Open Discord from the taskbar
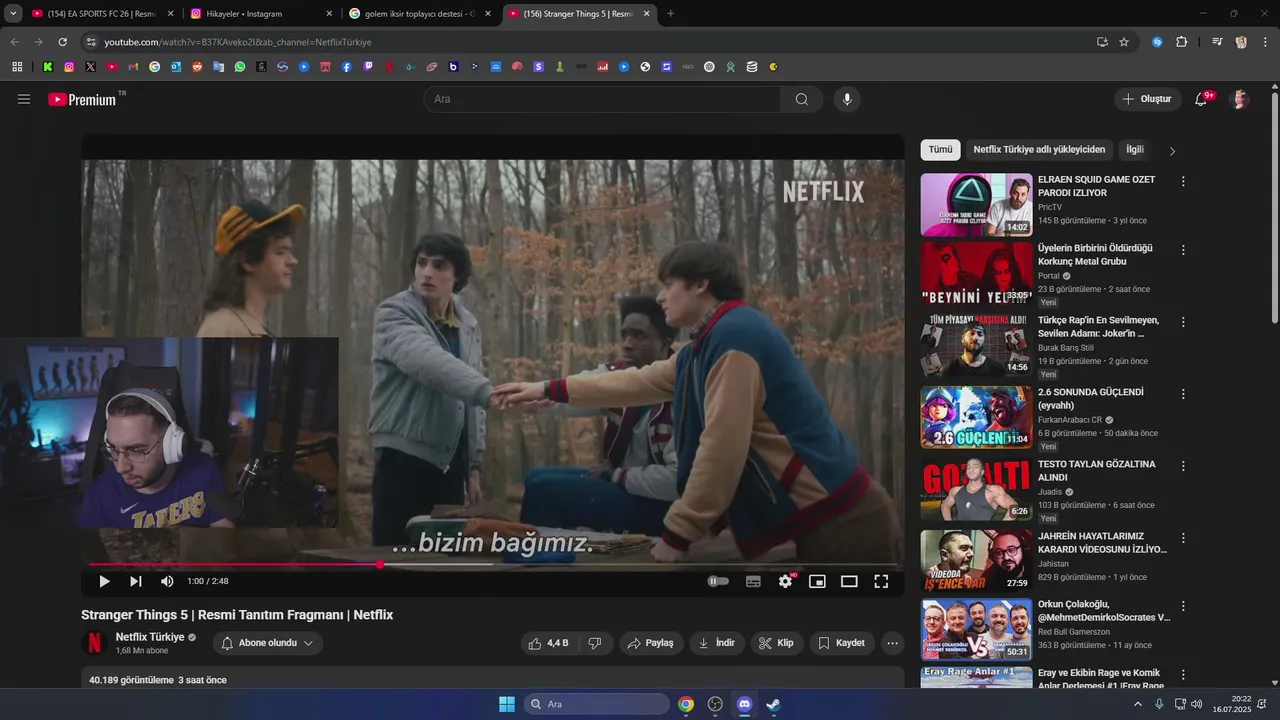This screenshot has width=1280, height=720. coord(744,704)
